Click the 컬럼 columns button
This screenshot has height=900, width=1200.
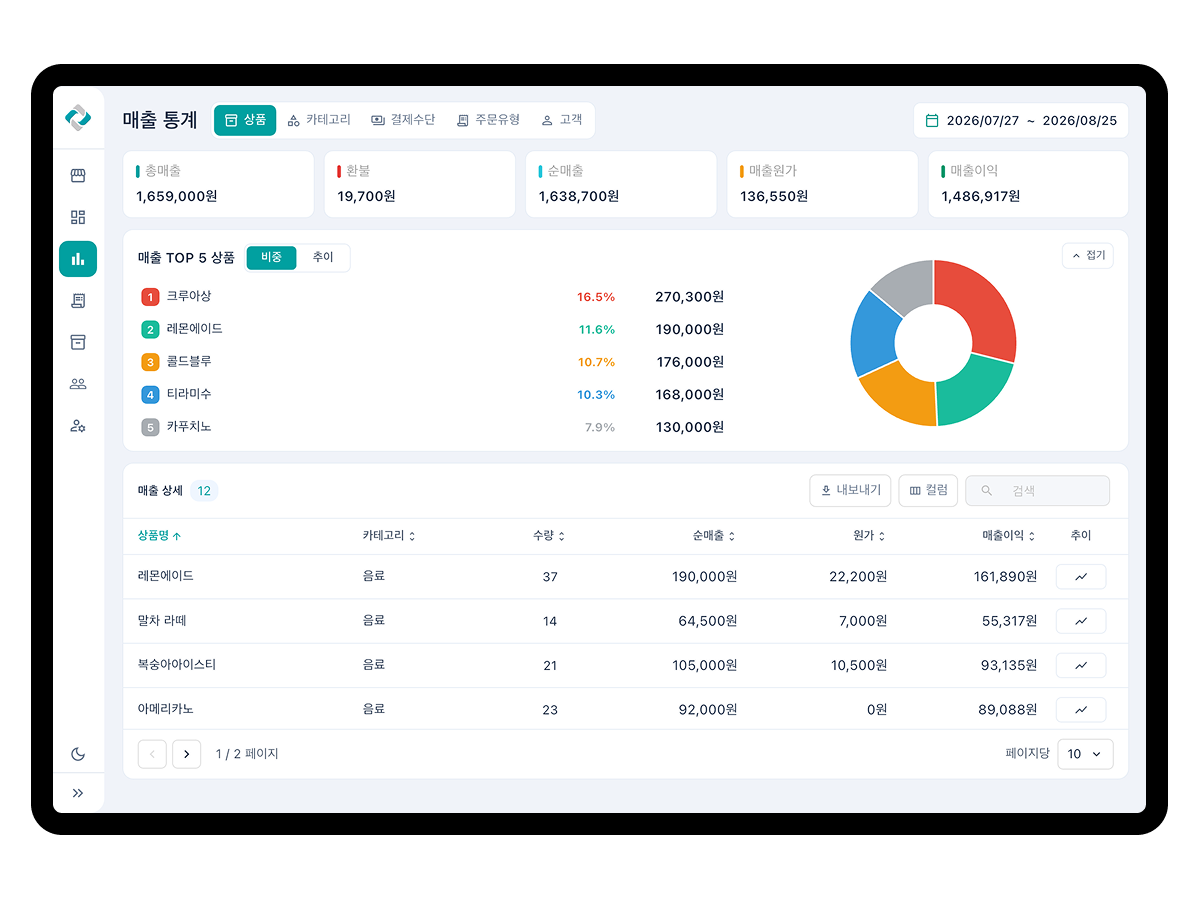[x=929, y=491]
